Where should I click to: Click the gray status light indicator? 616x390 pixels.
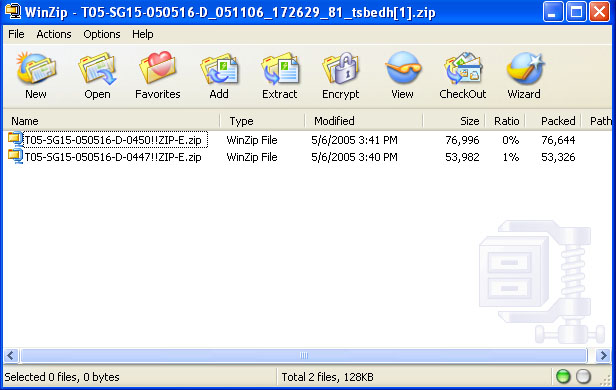click(x=583, y=377)
